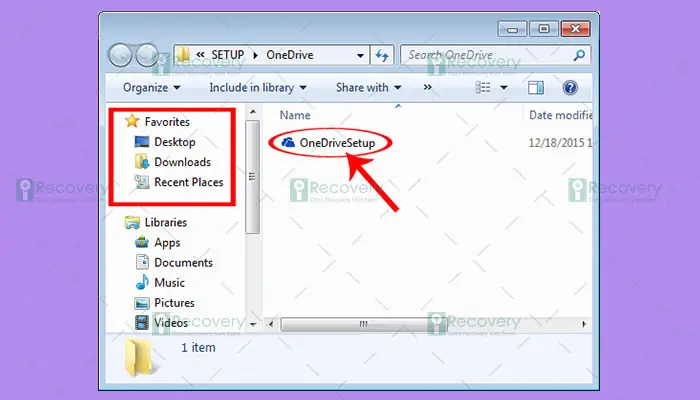Screen dimensions: 700x400
Task: Maximize the Explorer window
Action: (544, 29)
